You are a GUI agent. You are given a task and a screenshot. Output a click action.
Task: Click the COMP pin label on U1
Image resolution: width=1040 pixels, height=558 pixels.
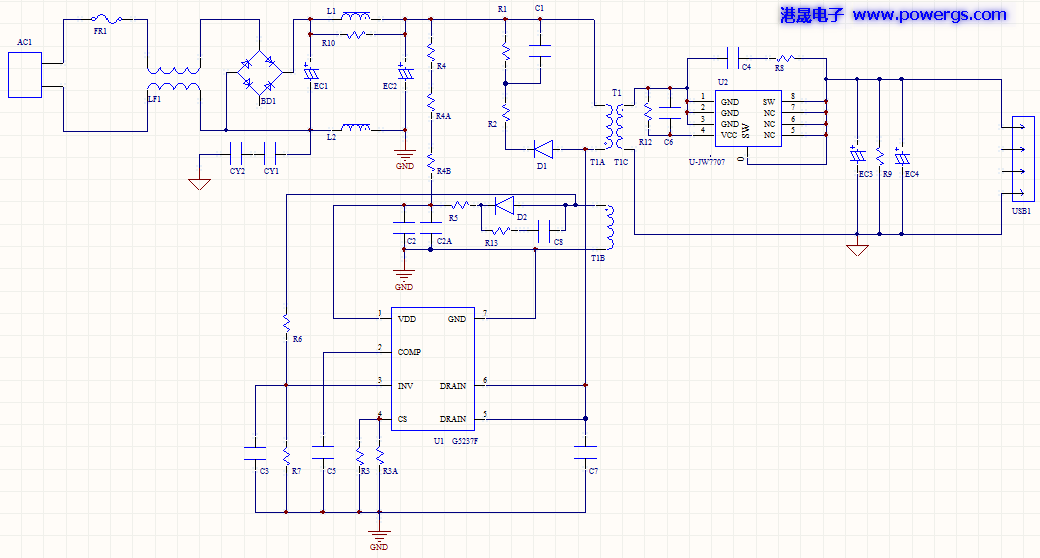(x=409, y=352)
